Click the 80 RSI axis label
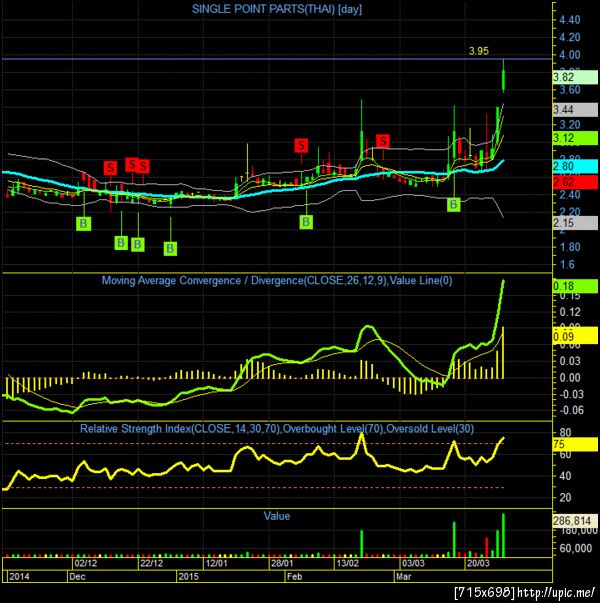This screenshot has width=600, height=603. (x=565, y=432)
